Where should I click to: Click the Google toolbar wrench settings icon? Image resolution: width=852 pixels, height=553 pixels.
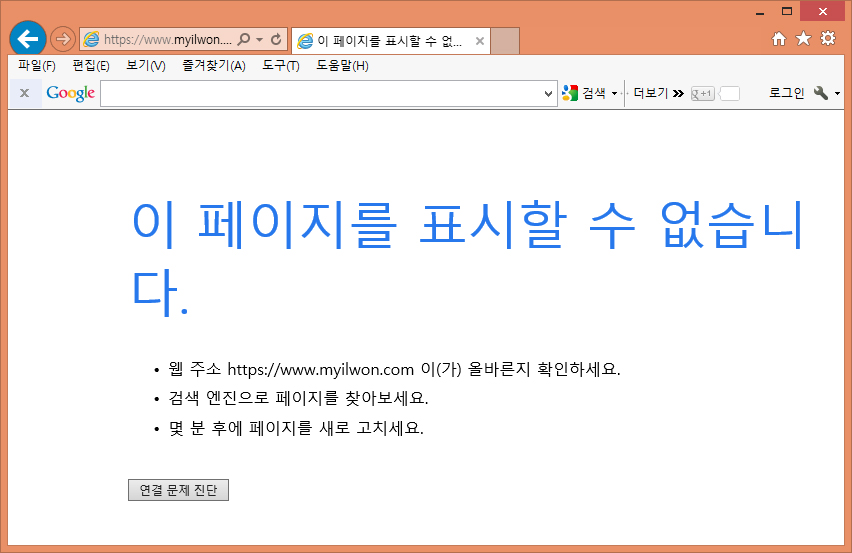tap(821, 93)
